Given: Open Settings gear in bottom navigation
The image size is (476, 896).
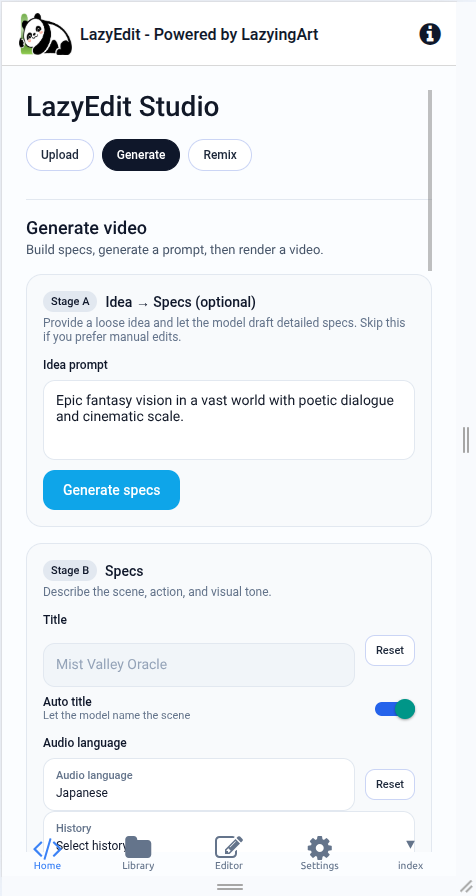Looking at the screenshot, I should point(319,854).
